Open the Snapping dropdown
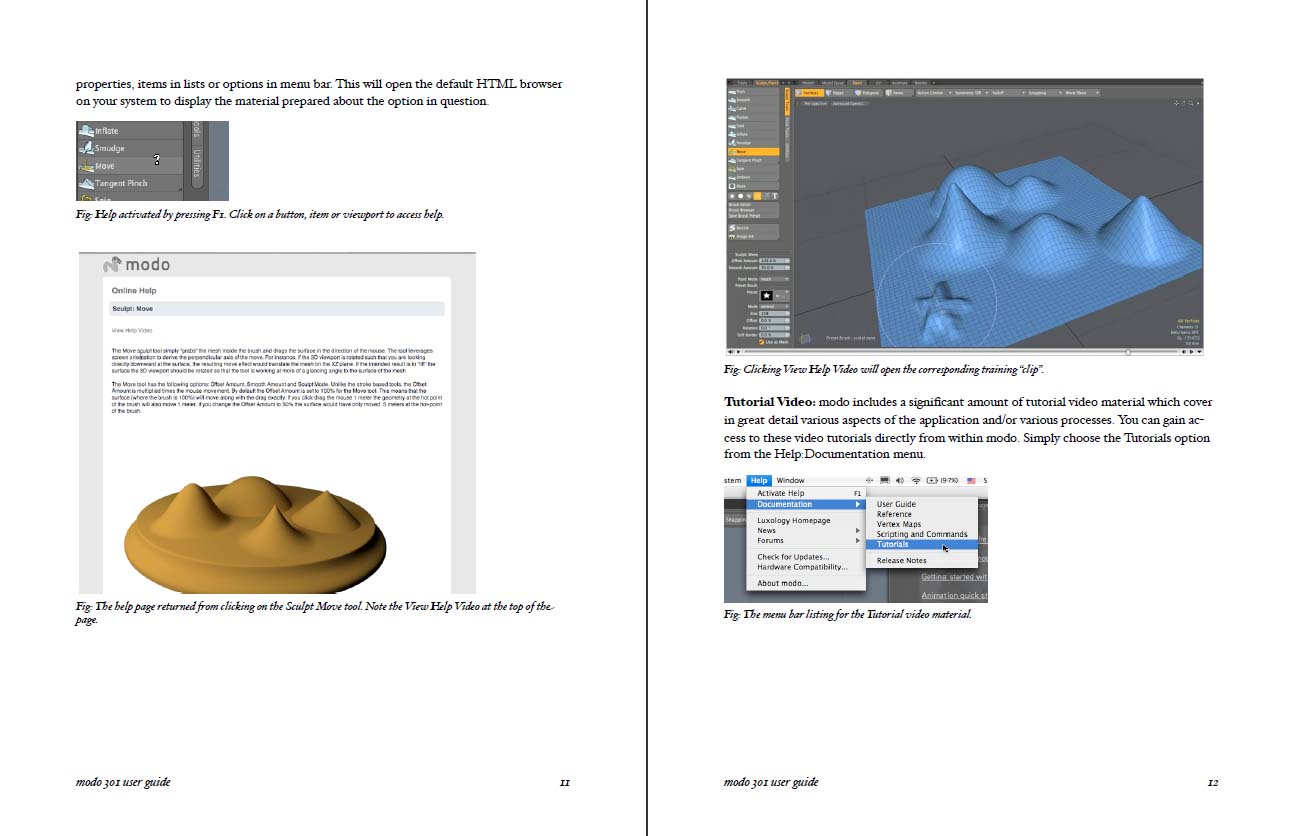1294x836 pixels. tap(1043, 93)
